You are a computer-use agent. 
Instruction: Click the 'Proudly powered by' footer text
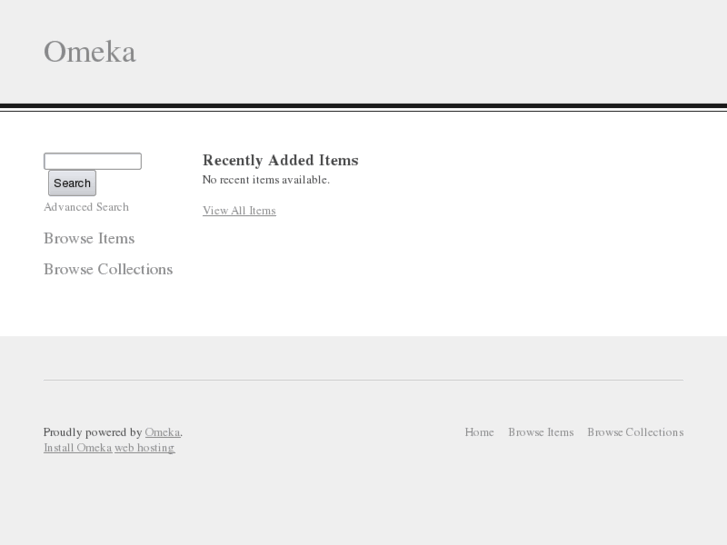[92, 432]
